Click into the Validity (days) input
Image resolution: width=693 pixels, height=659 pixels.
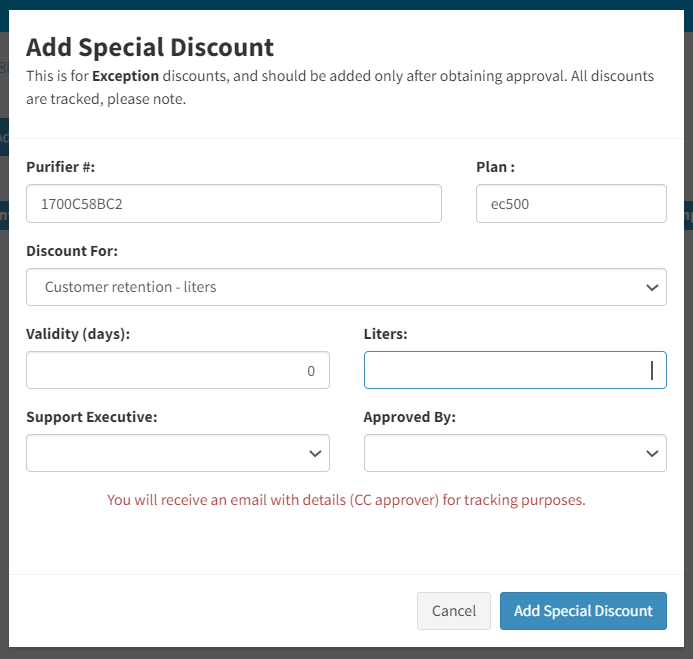point(178,370)
